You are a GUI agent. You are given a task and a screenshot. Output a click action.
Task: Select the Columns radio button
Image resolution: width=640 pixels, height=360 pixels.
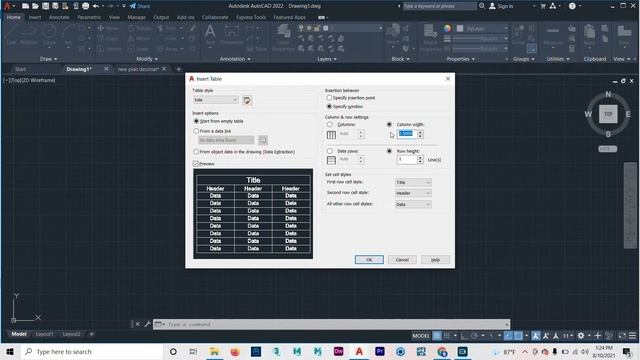pos(330,124)
